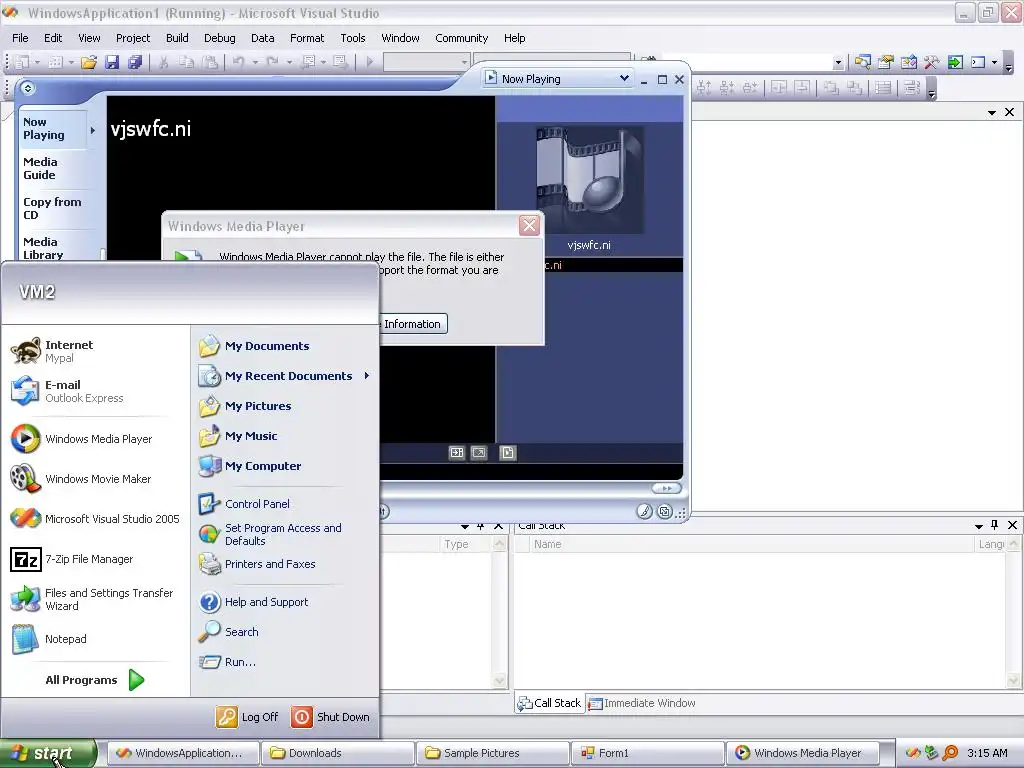This screenshot has height=768, width=1024.
Task: Expand All Programs list
Action: pos(95,680)
